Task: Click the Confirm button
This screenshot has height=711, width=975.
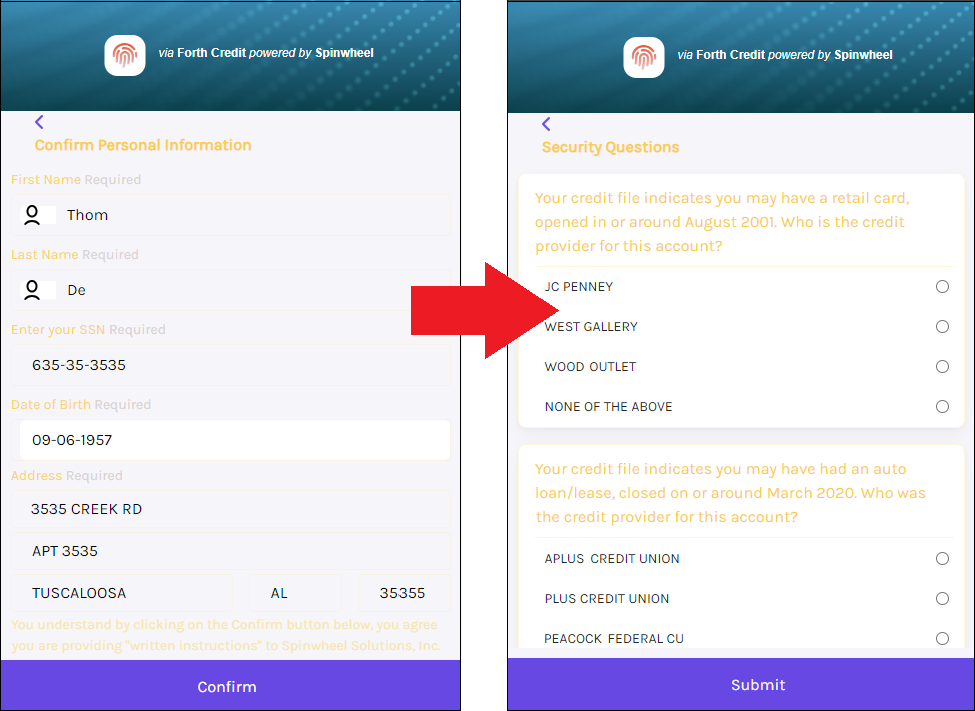Action: pos(227,686)
